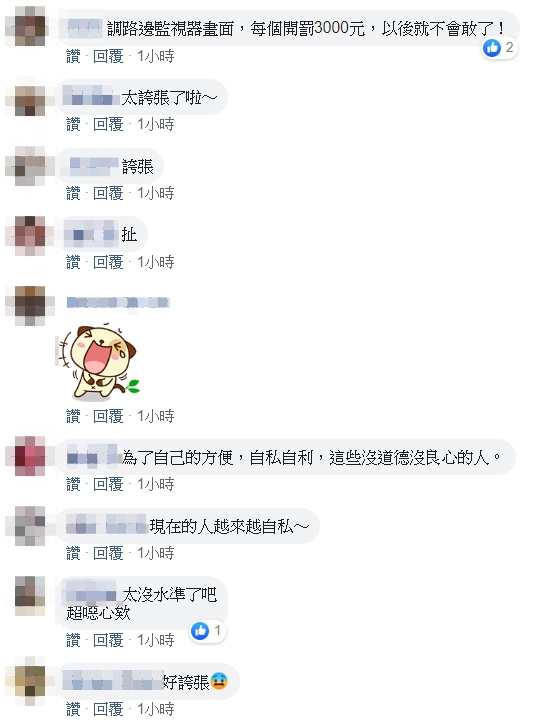
Task: Reply to the 太沒水準了吧 comment
Action: tap(108, 640)
